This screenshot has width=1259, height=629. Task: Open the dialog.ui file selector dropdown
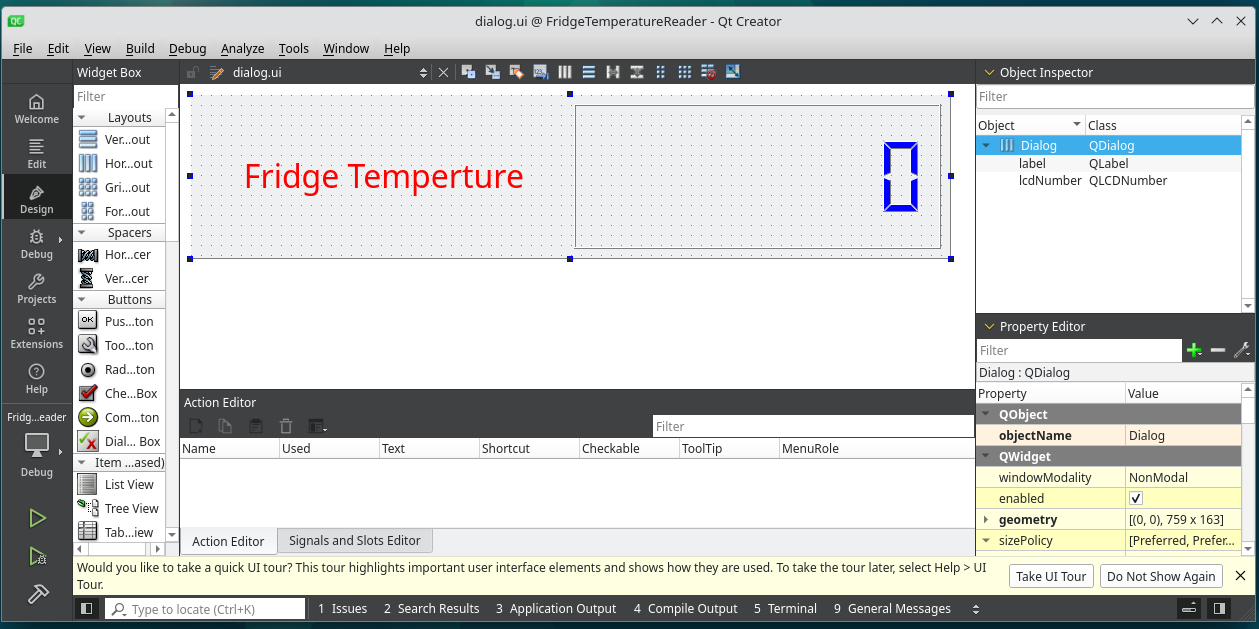tap(423, 72)
